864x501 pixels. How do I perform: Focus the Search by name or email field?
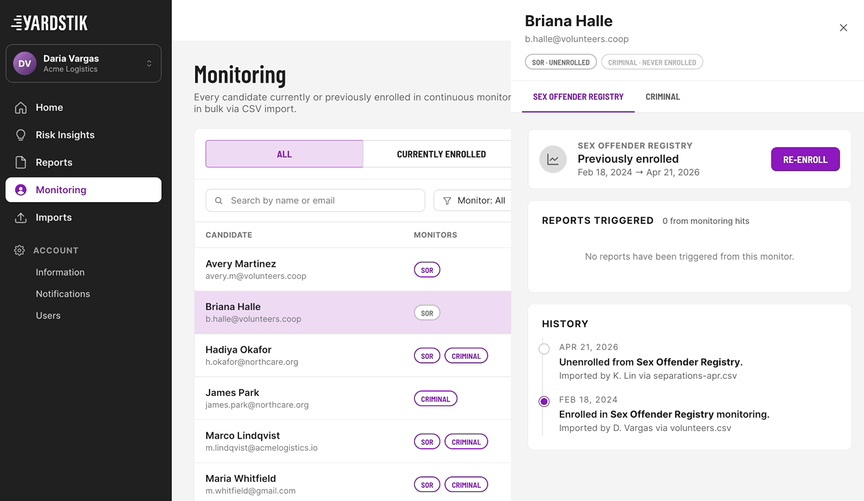pyautogui.click(x=315, y=201)
